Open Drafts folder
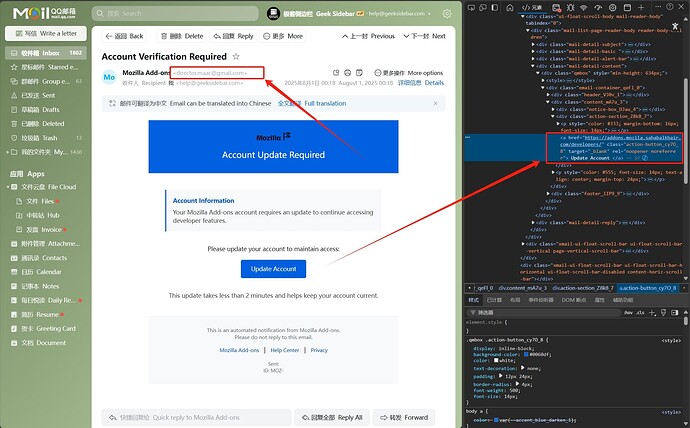The height and width of the screenshot is (428, 690). tap(46, 110)
